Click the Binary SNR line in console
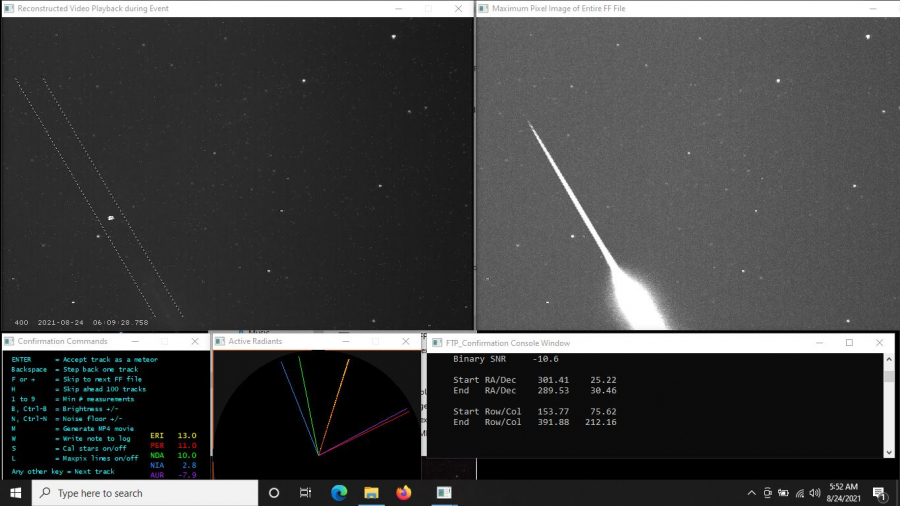The width and height of the screenshot is (900, 506). (506, 359)
